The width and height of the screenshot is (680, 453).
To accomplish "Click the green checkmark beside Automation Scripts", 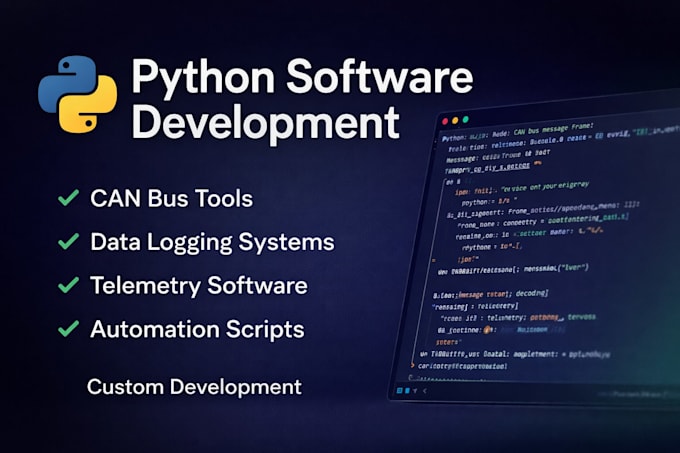I will pyautogui.click(x=69, y=328).
